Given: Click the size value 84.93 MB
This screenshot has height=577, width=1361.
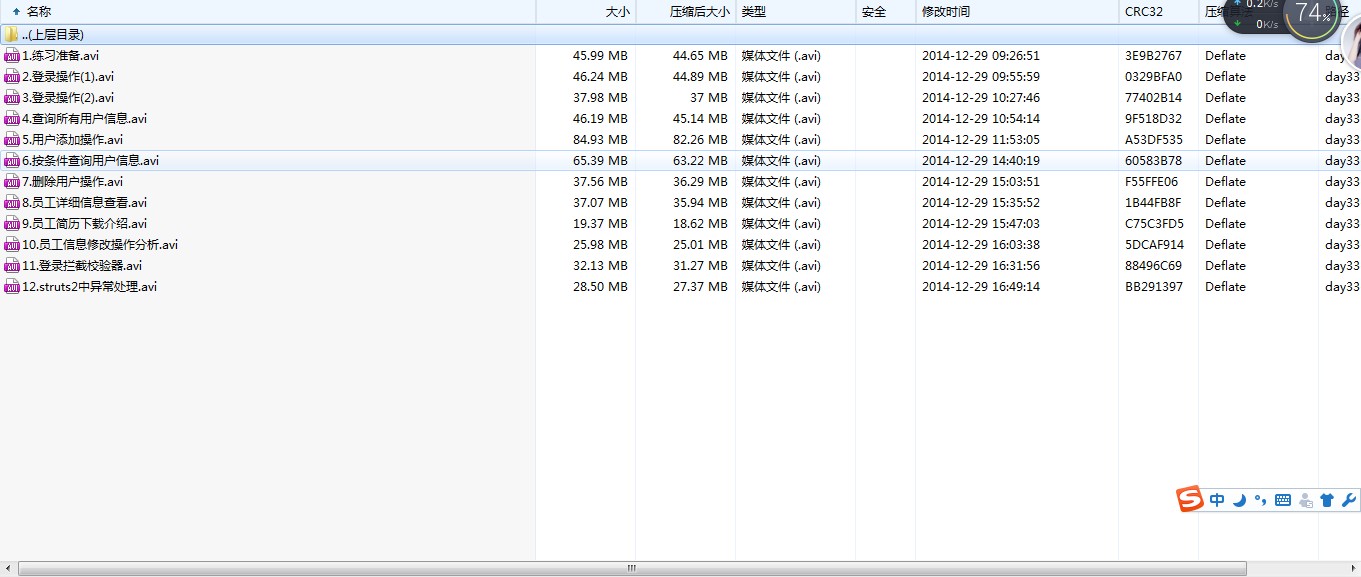Looking at the screenshot, I should pyautogui.click(x=600, y=140).
